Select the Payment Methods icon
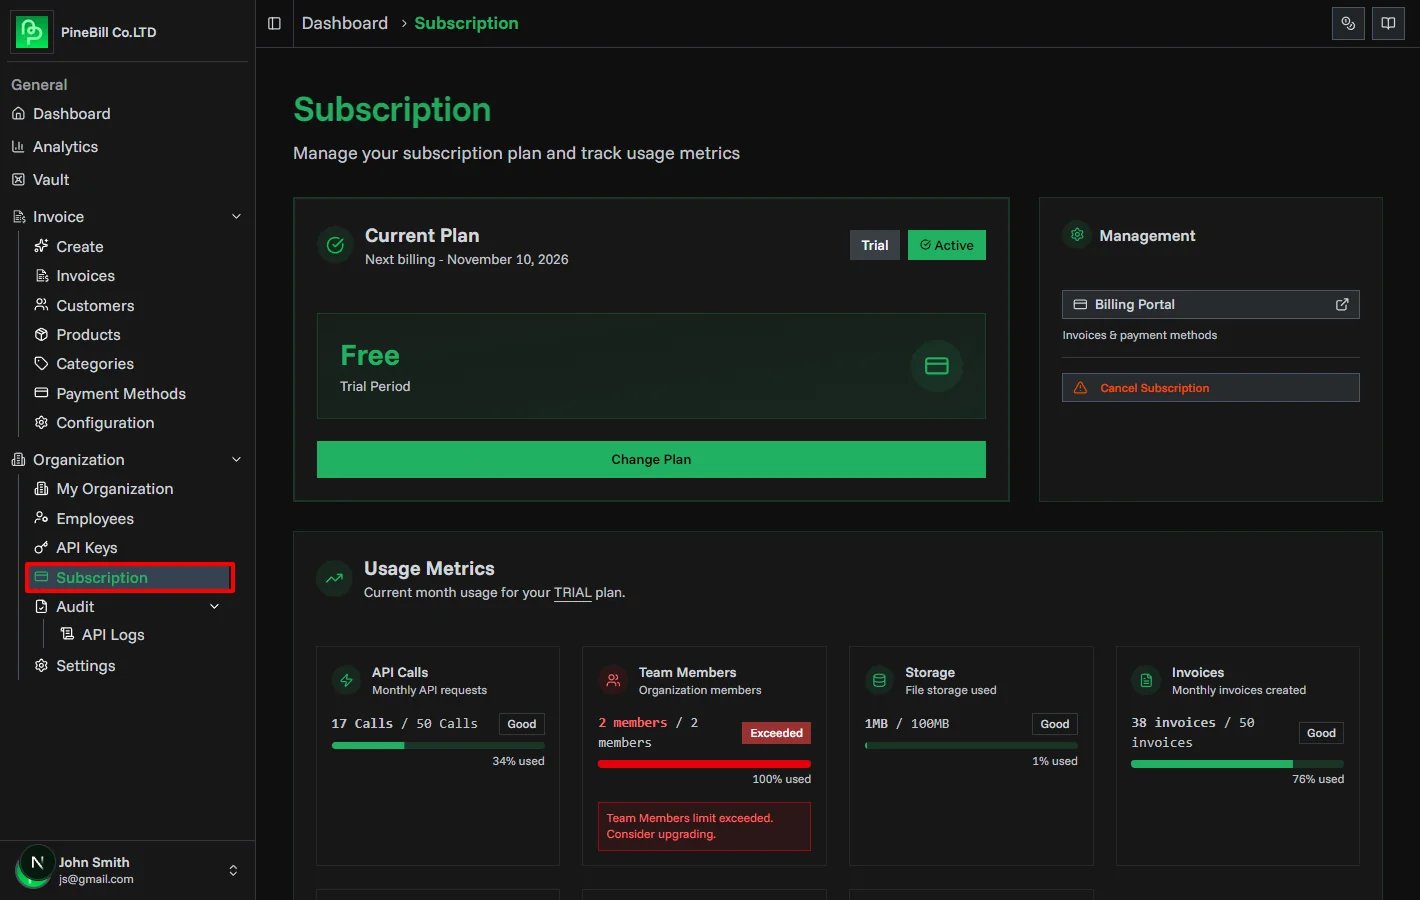This screenshot has height=900, width=1420. pyautogui.click(x=41, y=393)
